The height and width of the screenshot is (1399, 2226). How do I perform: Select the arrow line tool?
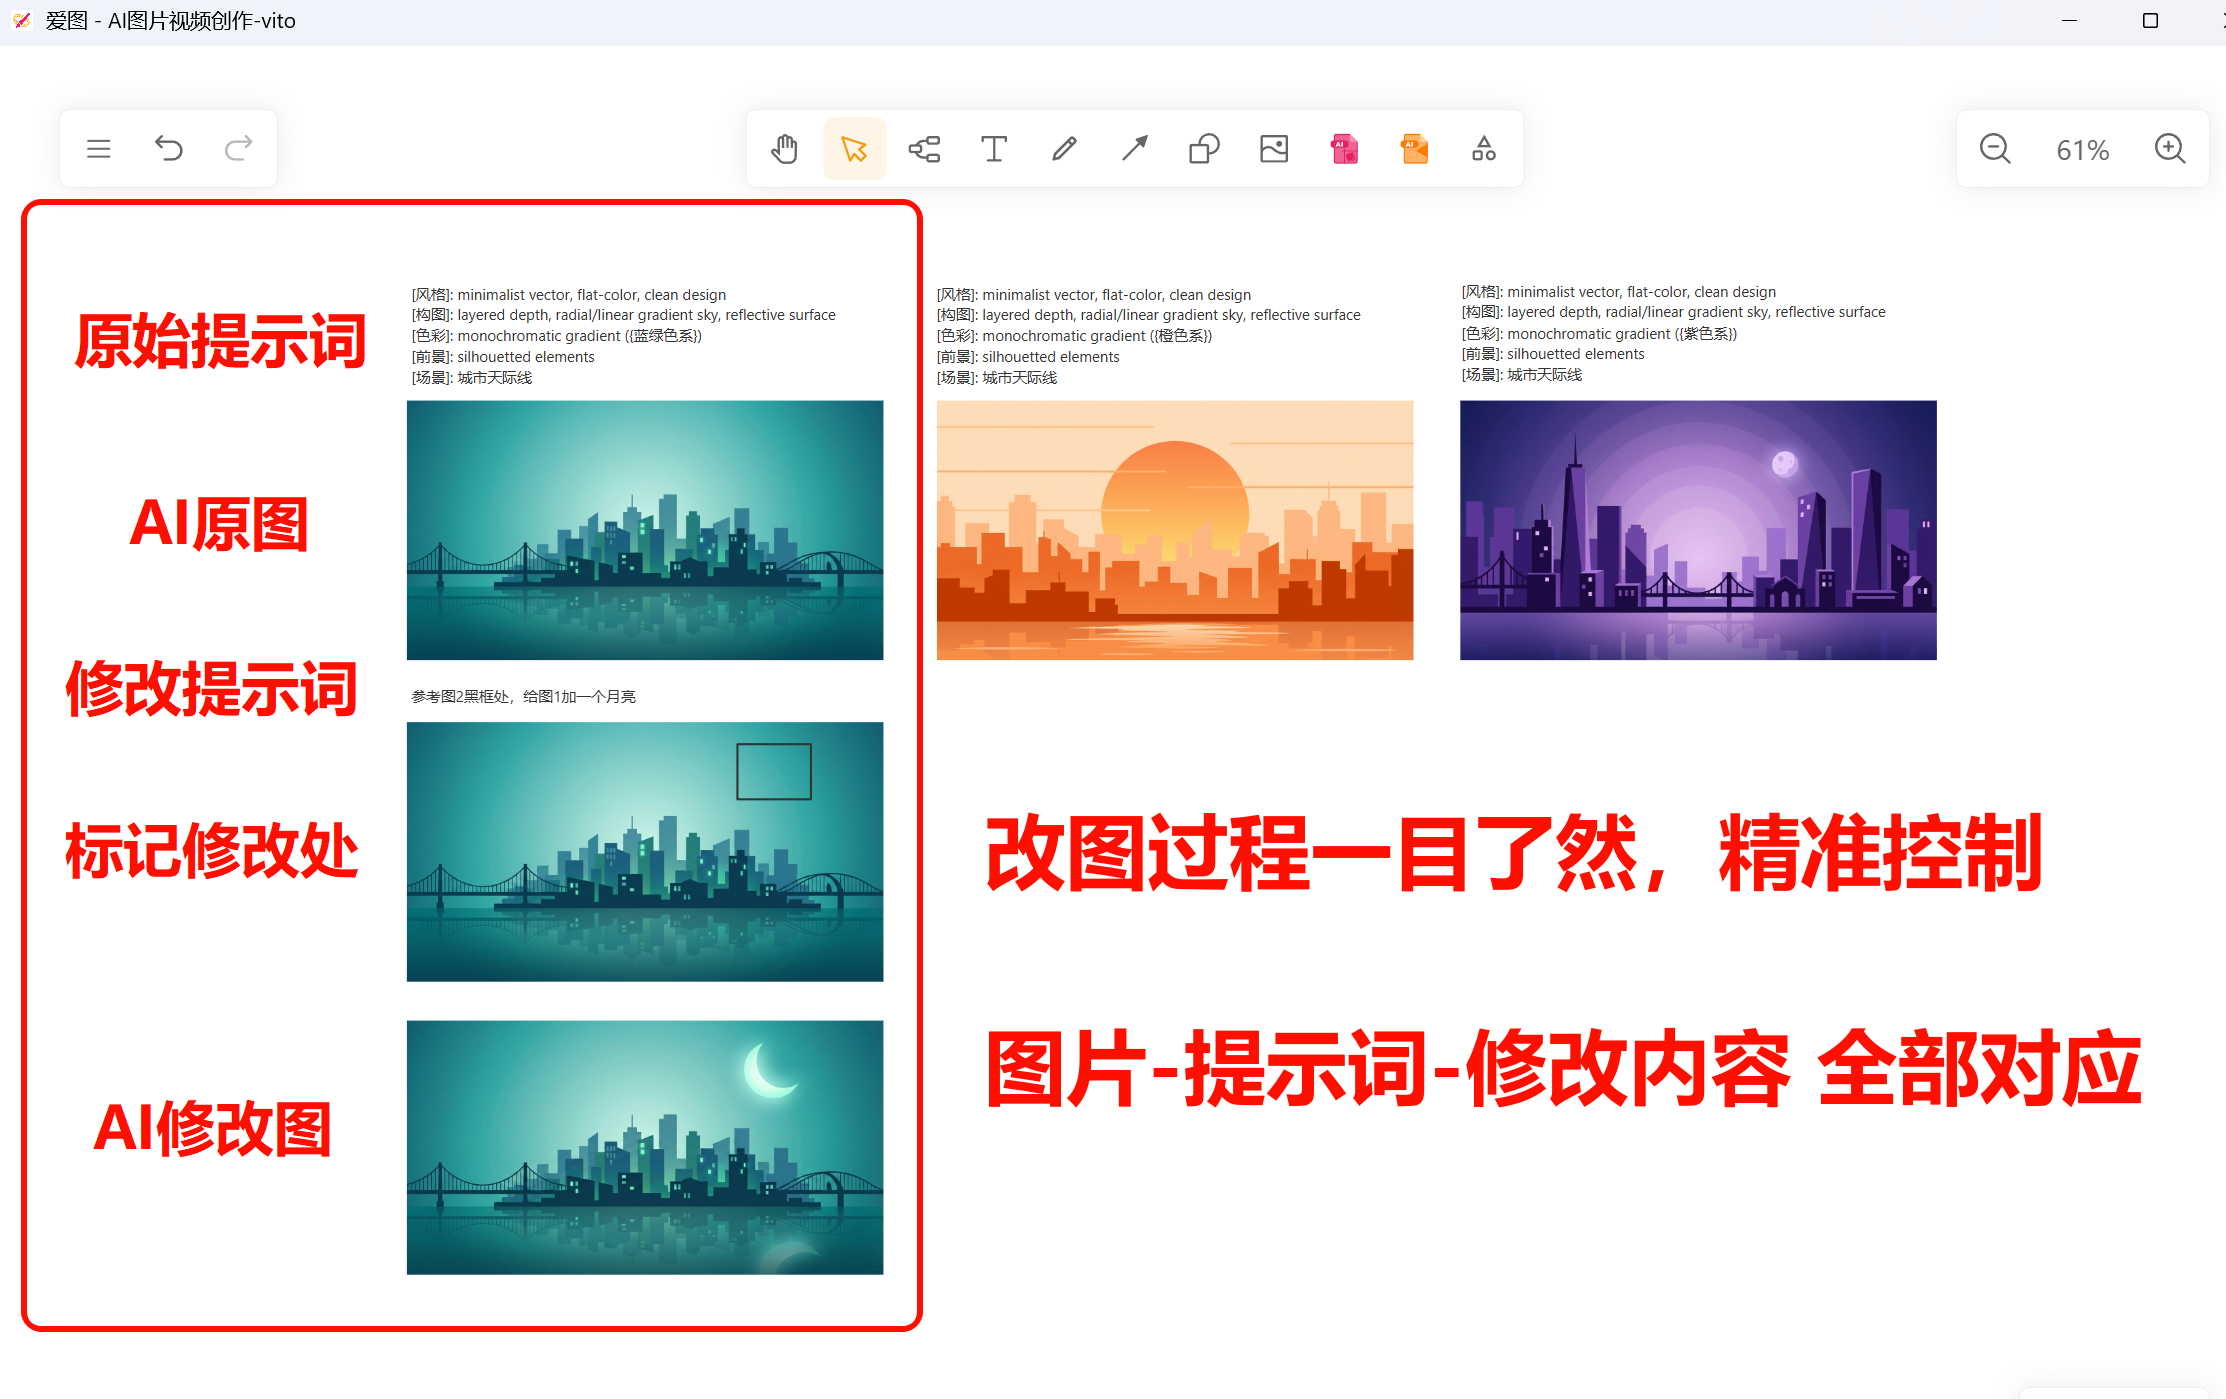pos(1134,149)
